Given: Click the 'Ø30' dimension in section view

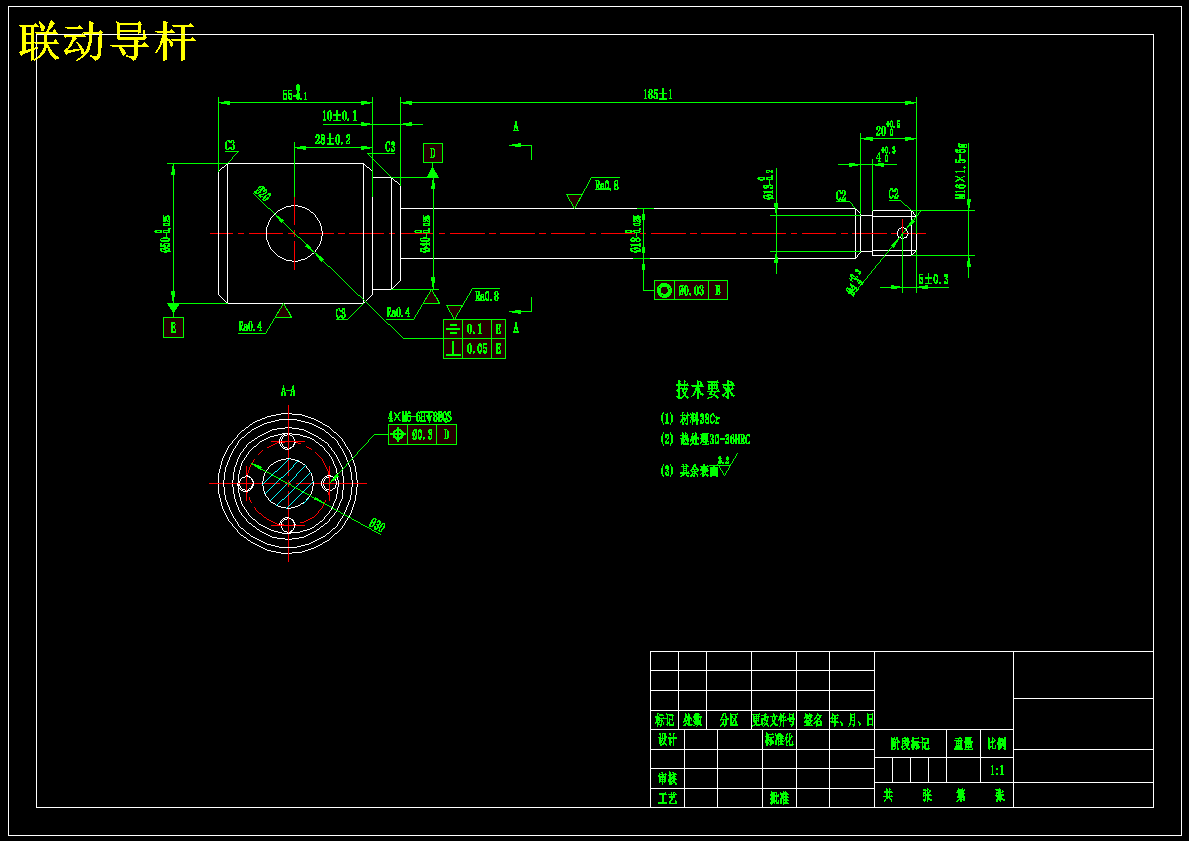Looking at the screenshot, I should coord(376,525).
